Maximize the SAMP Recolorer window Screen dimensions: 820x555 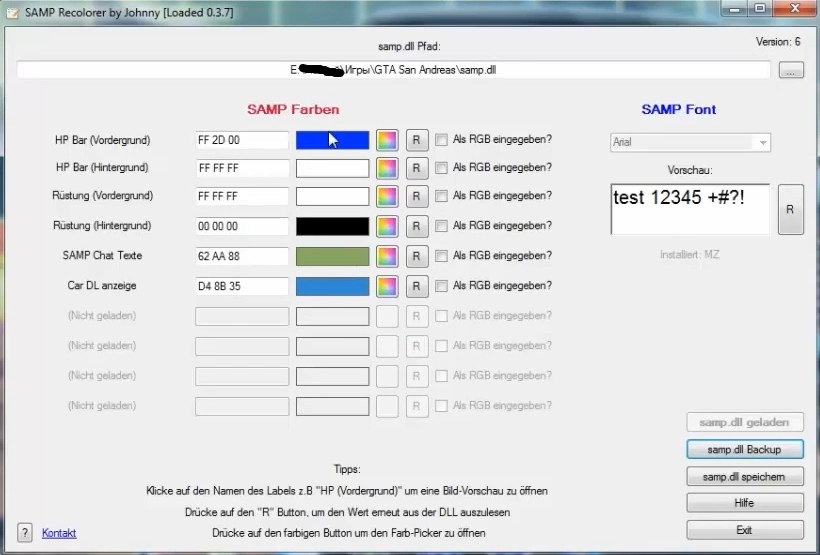[x=760, y=8]
